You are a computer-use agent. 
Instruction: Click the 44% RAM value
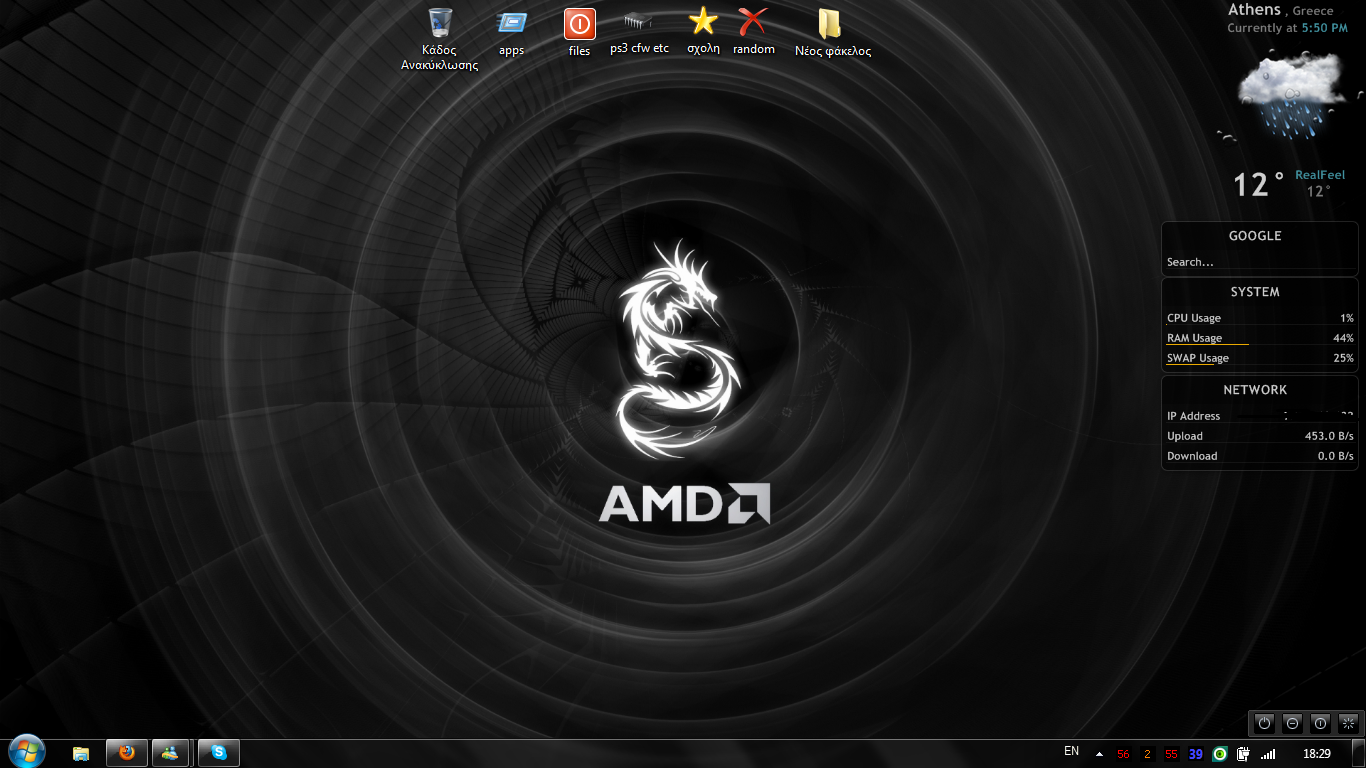(x=1343, y=338)
